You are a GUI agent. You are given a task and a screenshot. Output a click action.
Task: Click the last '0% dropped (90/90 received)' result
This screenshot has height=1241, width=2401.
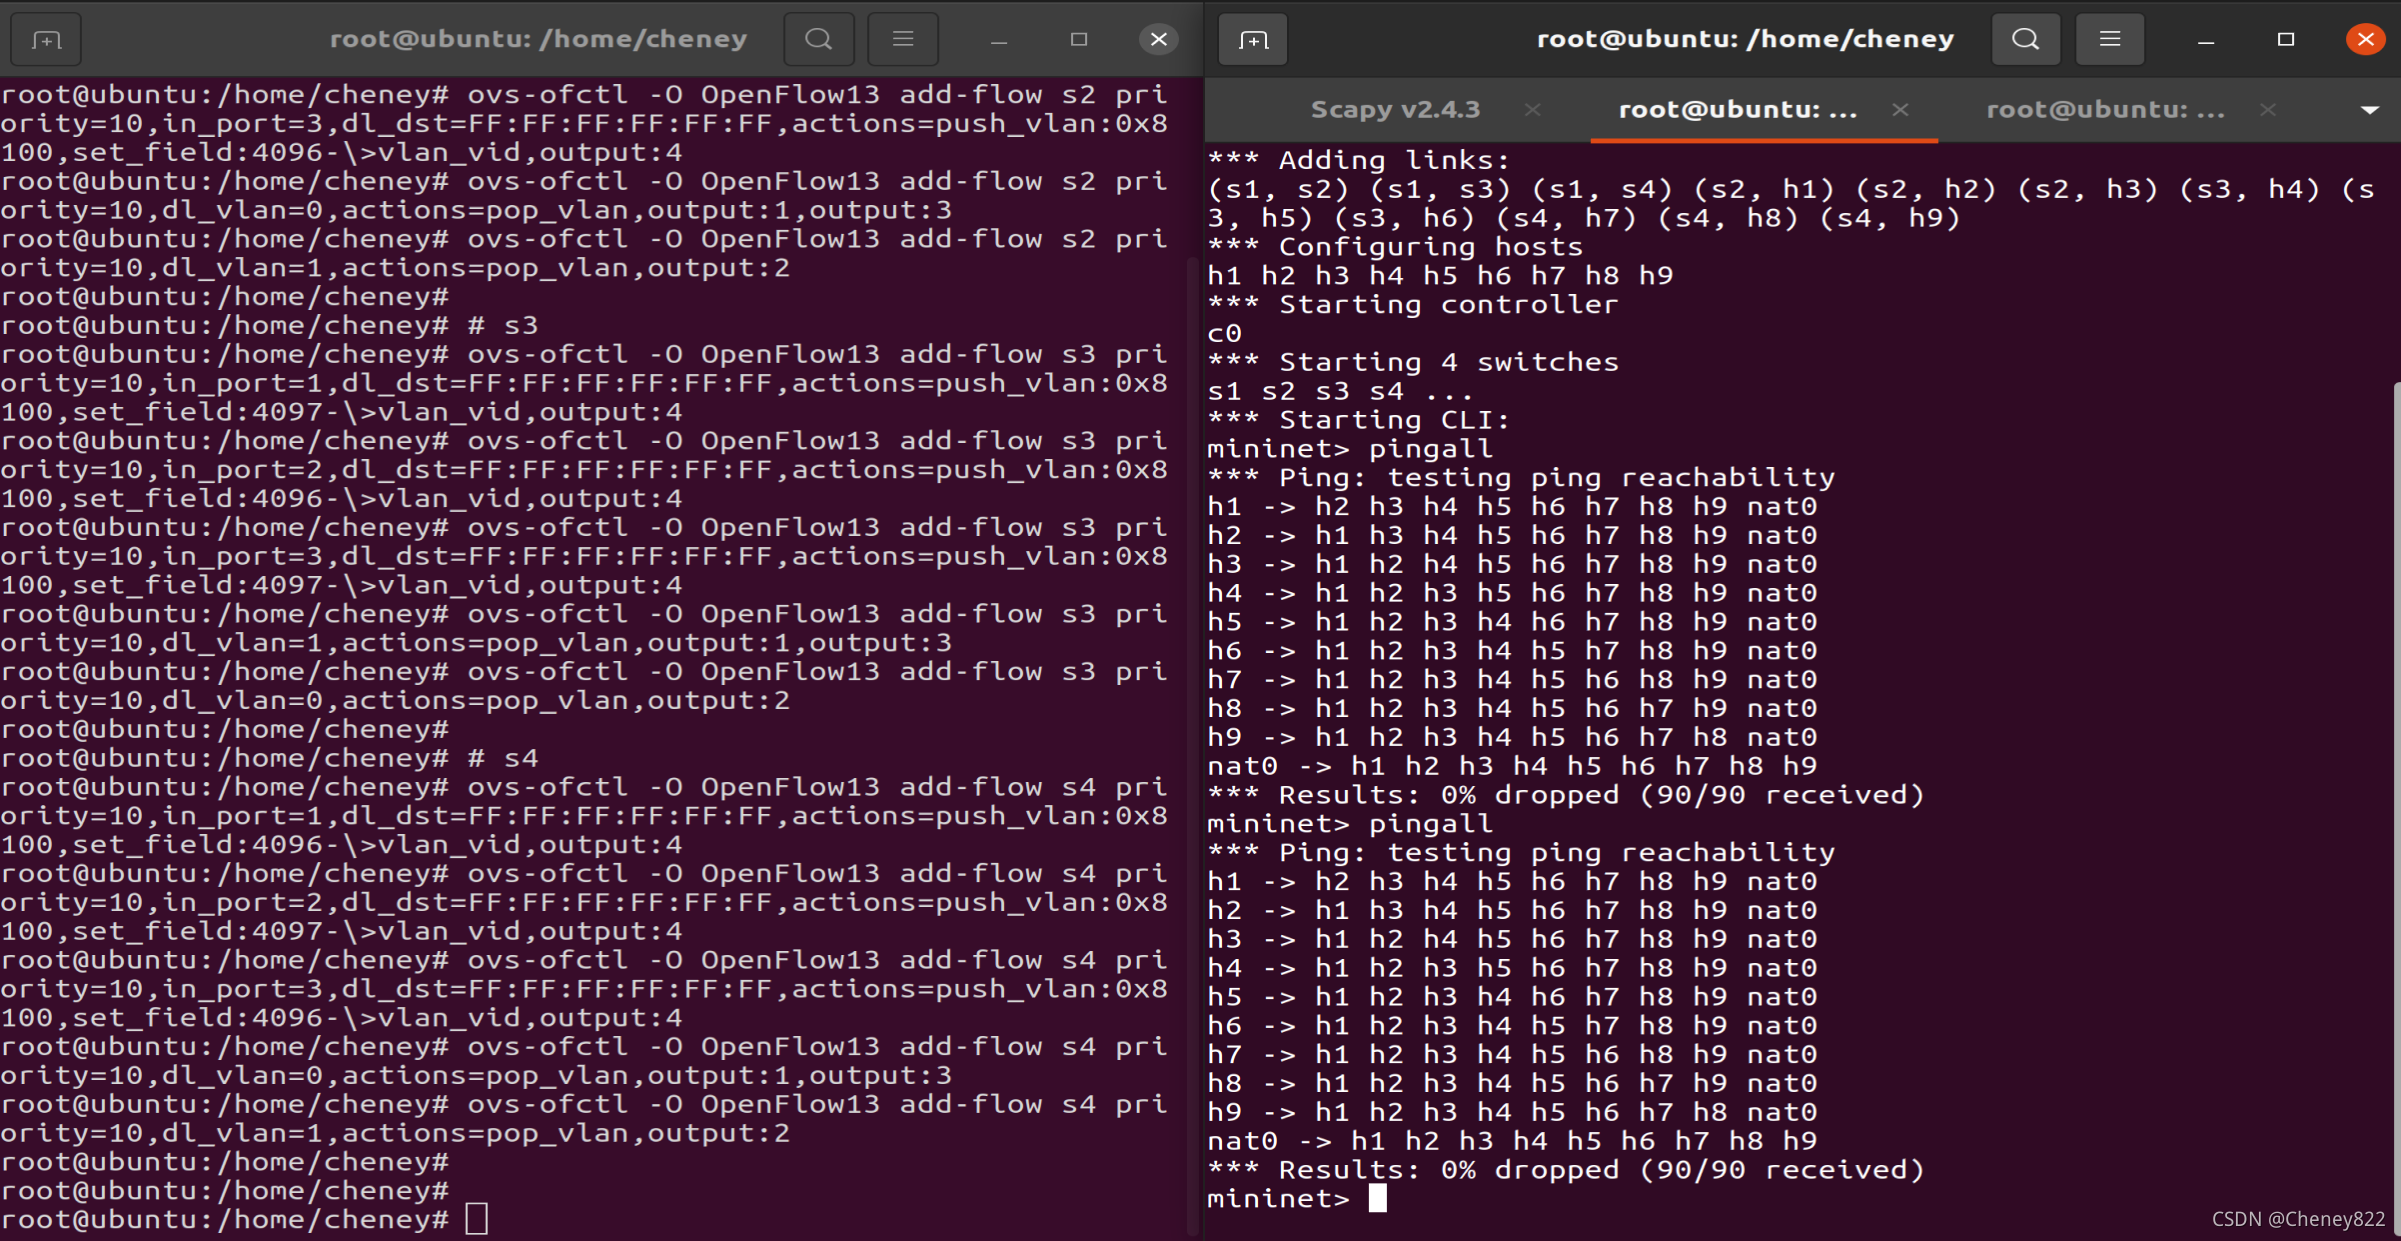point(1683,1170)
